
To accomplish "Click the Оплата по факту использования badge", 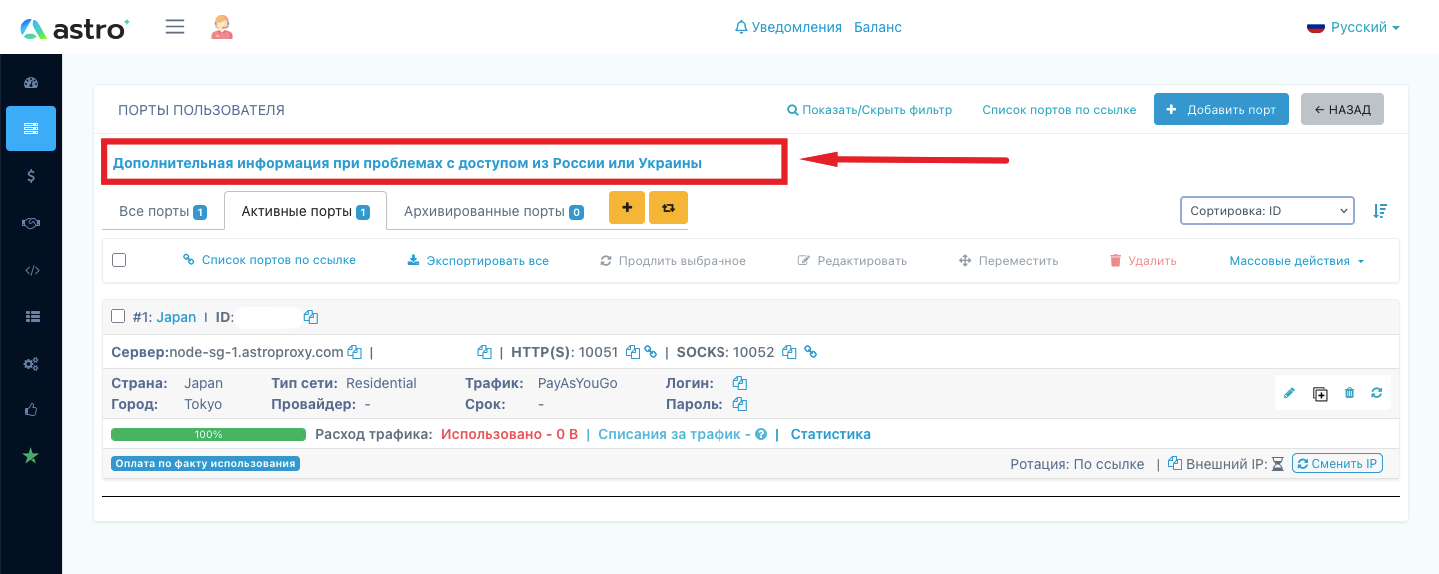I will pyautogui.click(x=206, y=463).
